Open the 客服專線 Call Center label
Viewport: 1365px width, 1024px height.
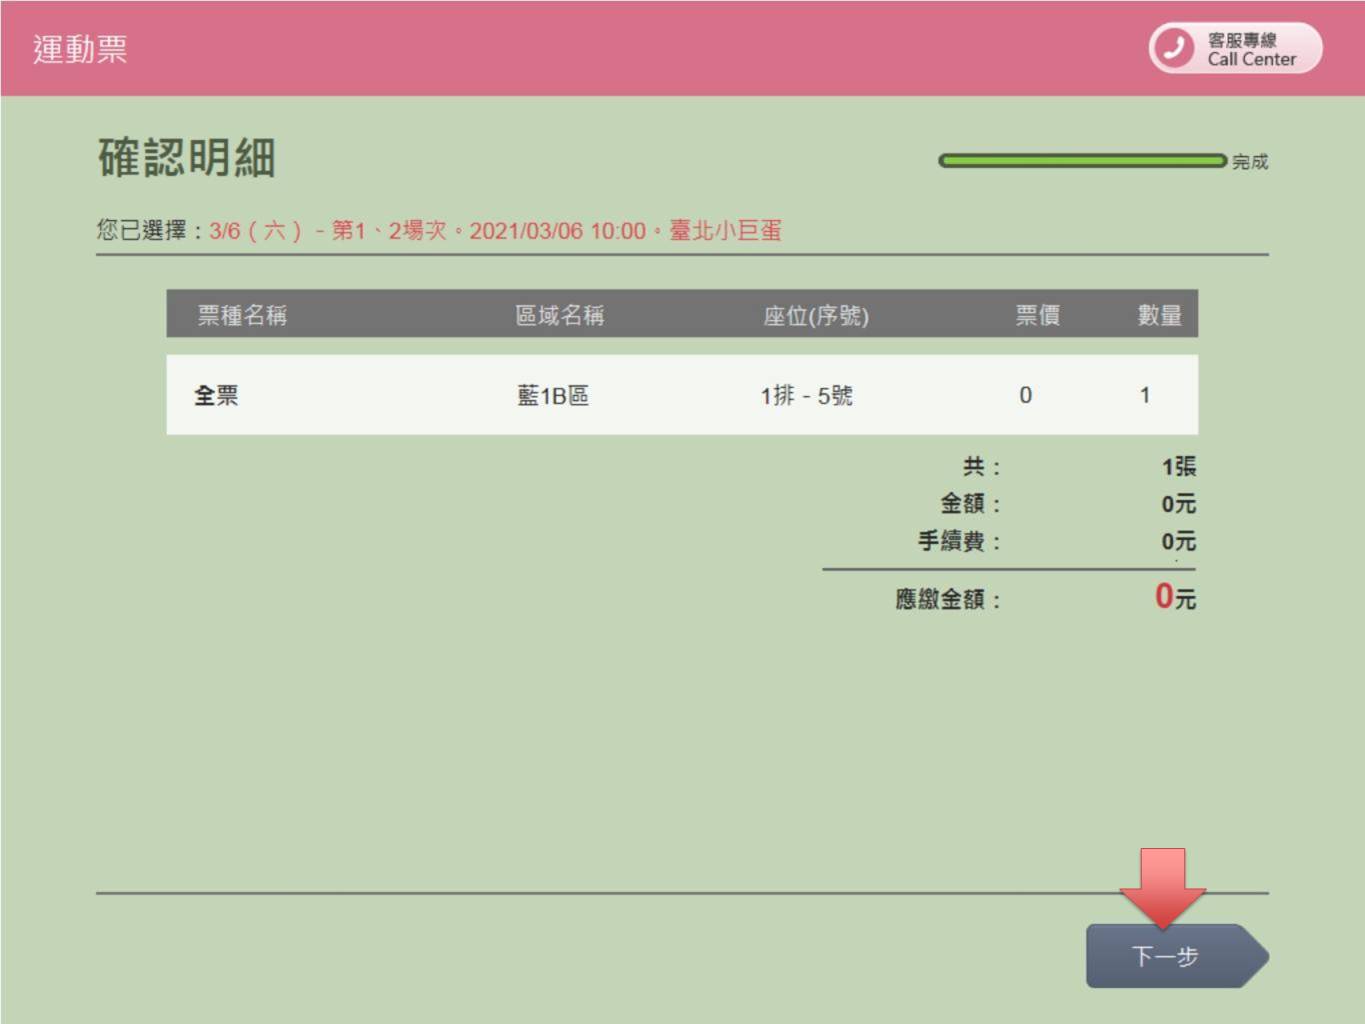tap(1250, 49)
